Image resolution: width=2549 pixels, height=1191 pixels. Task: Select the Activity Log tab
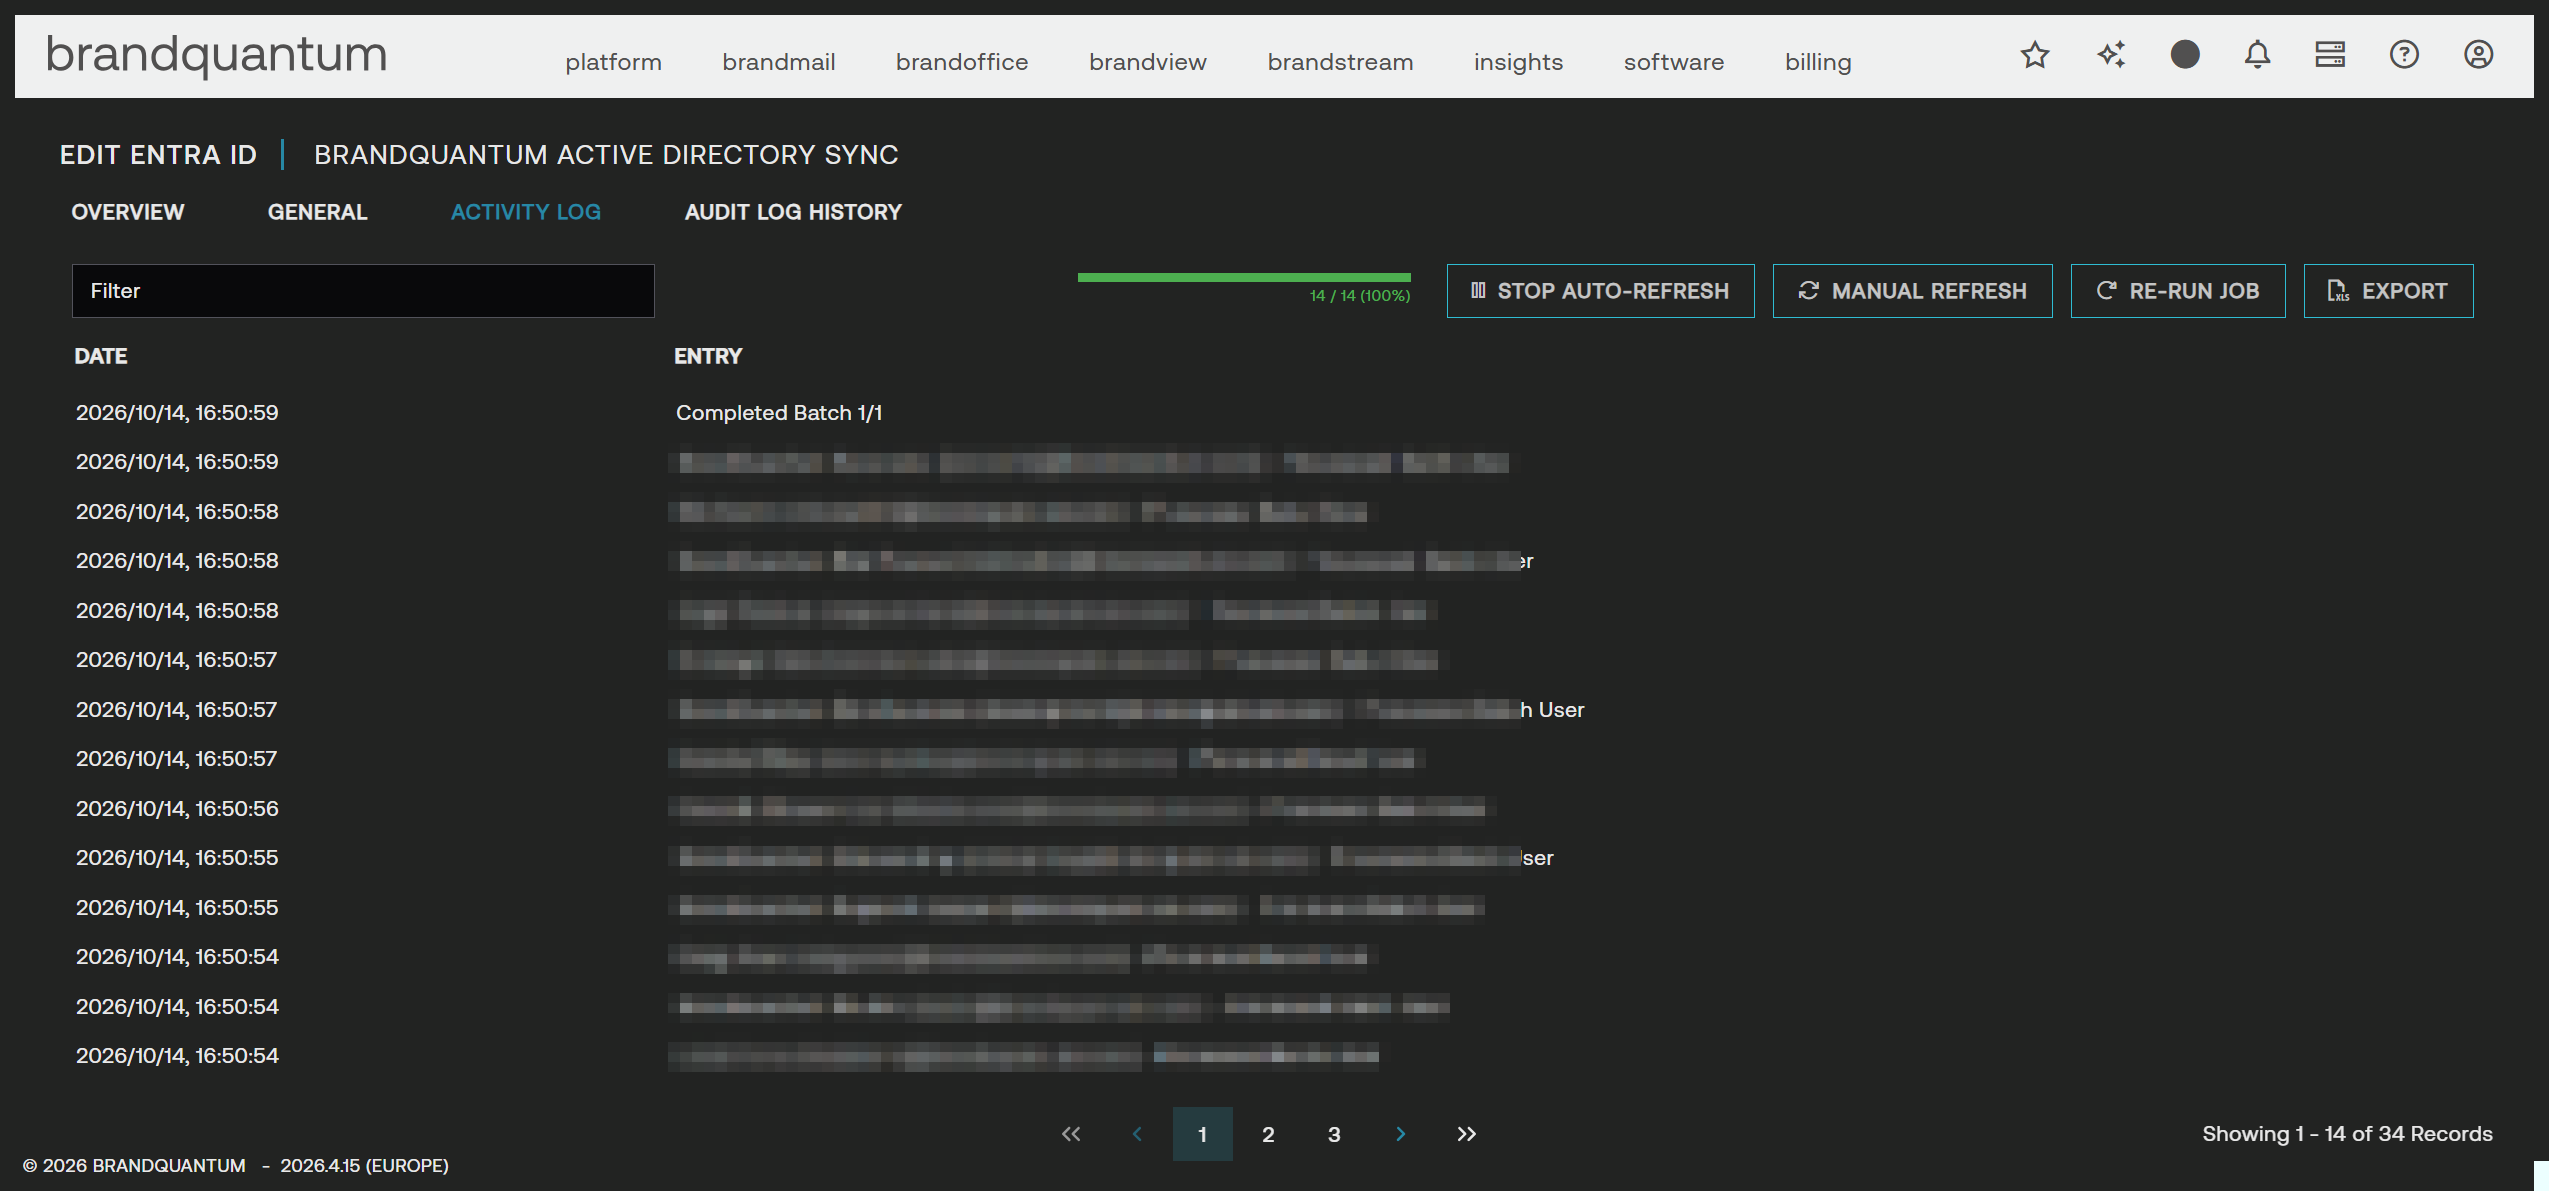pos(526,212)
